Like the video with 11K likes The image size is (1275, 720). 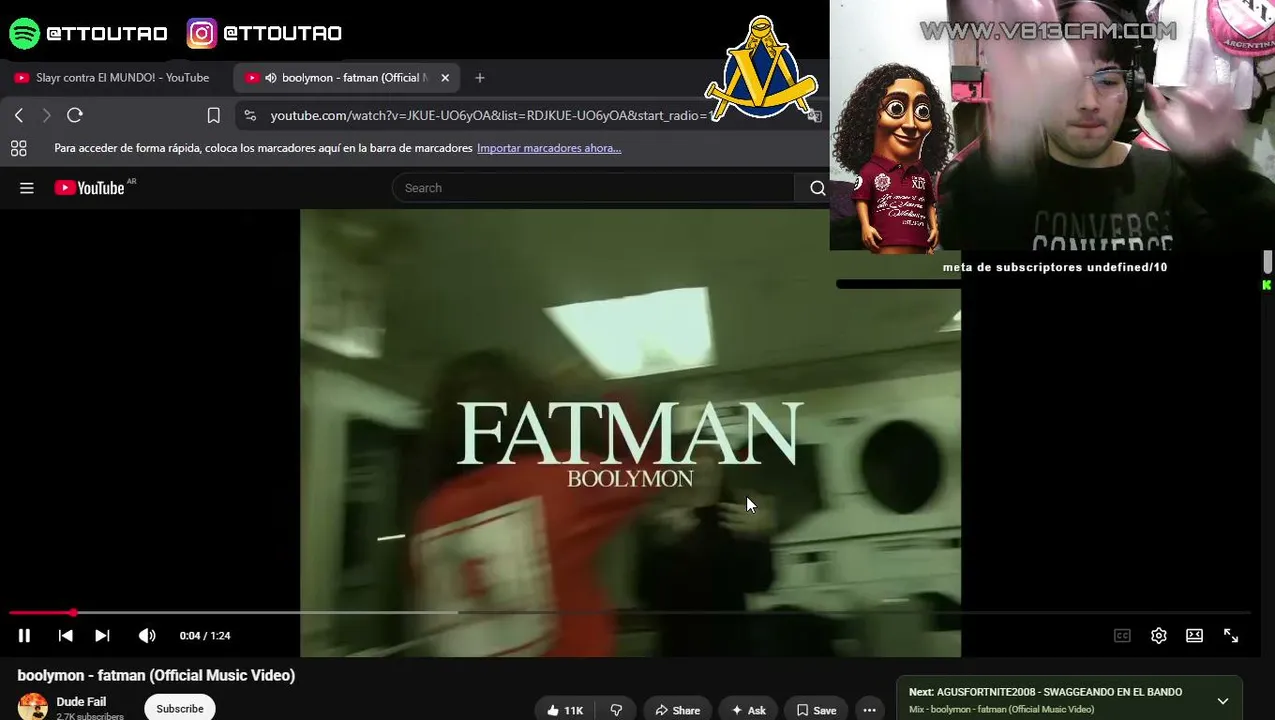coord(565,710)
